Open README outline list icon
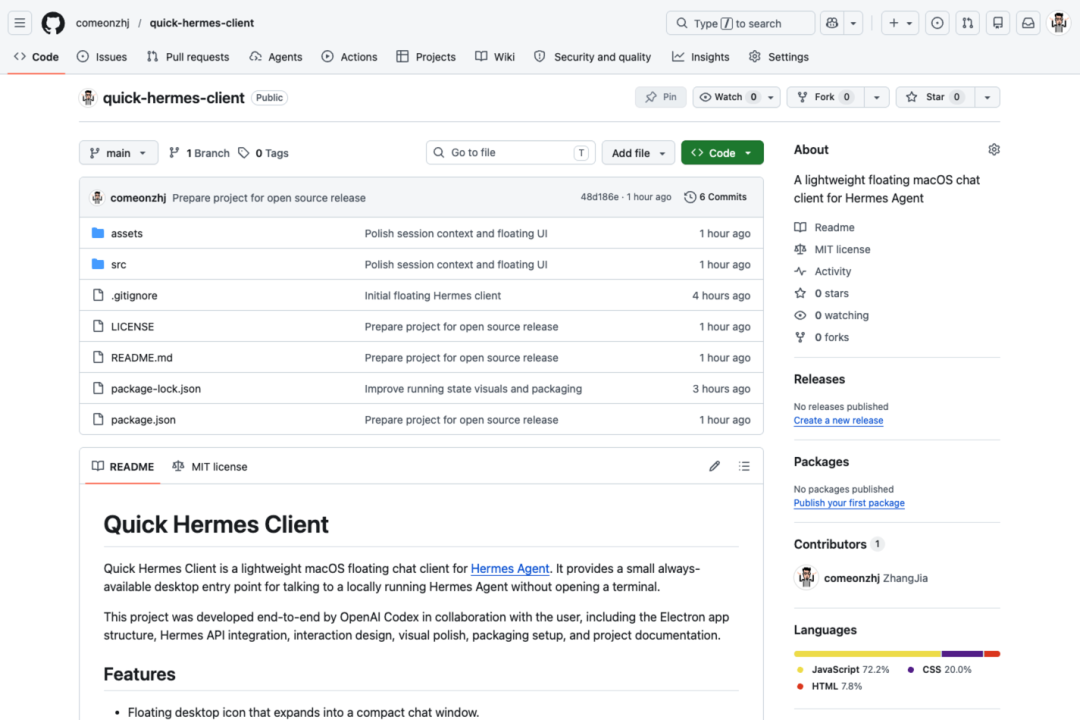 pyautogui.click(x=745, y=466)
